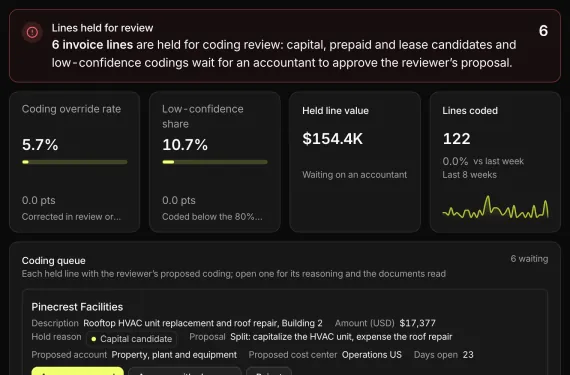Click the 'Coding queue' heading
This screenshot has height=375, width=570.
(54, 261)
